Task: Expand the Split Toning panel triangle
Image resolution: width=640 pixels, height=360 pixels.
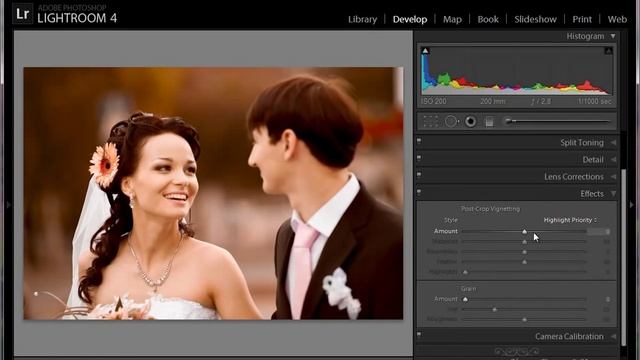Action: point(613,142)
